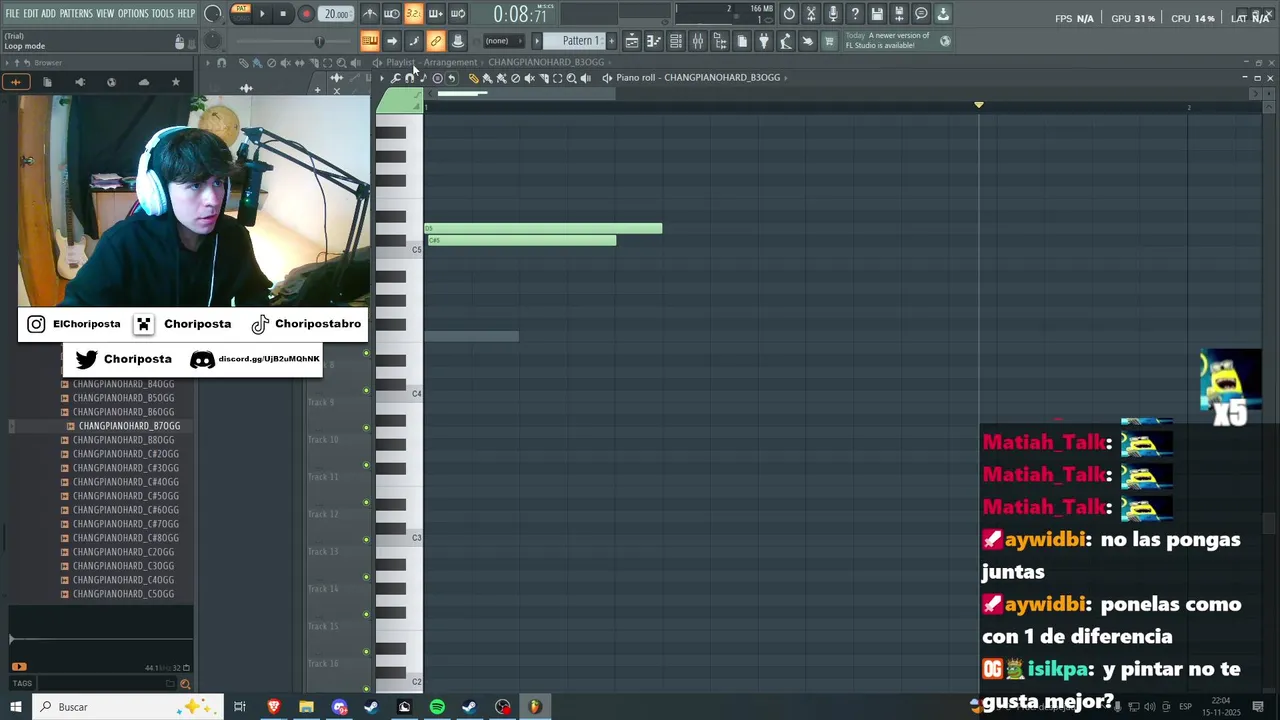The width and height of the screenshot is (1280, 720).
Task: Click the Stop button in transport
Action: pos(283,14)
